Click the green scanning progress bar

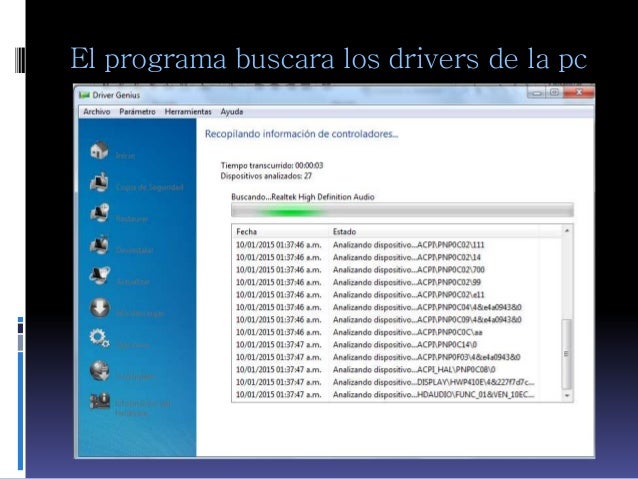402,210
